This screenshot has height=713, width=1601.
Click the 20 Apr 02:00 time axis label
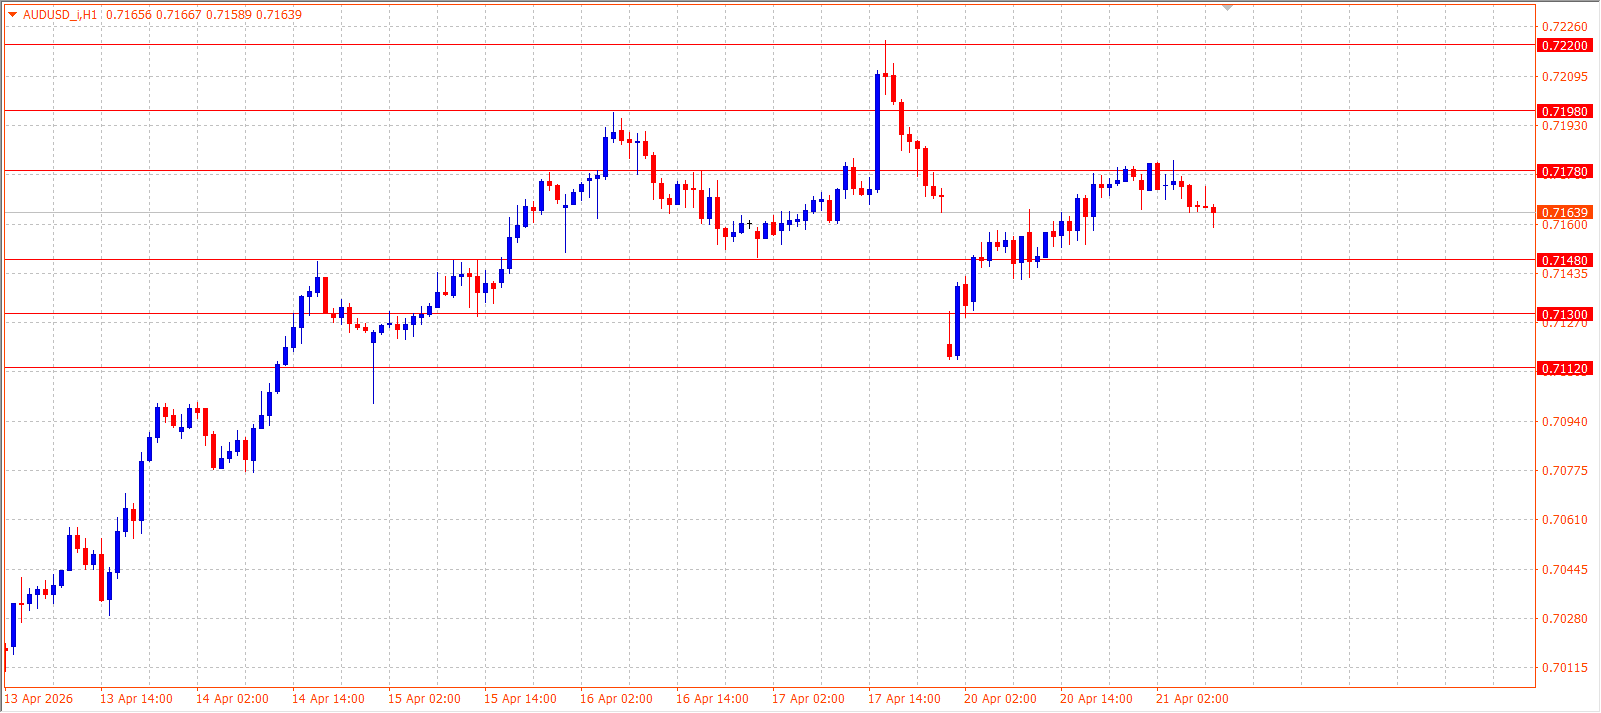click(1000, 699)
